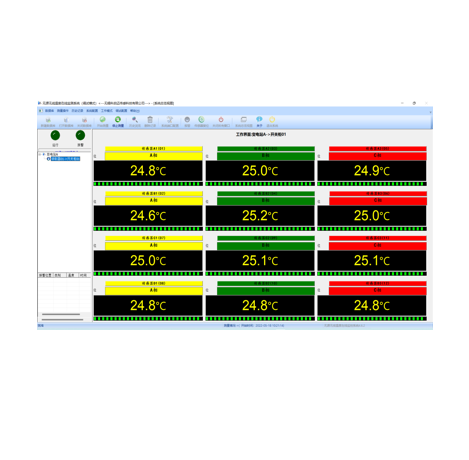The width and height of the screenshot is (469, 460).
Task: Select the highlighted switchgear tree item
Action: click(65, 159)
